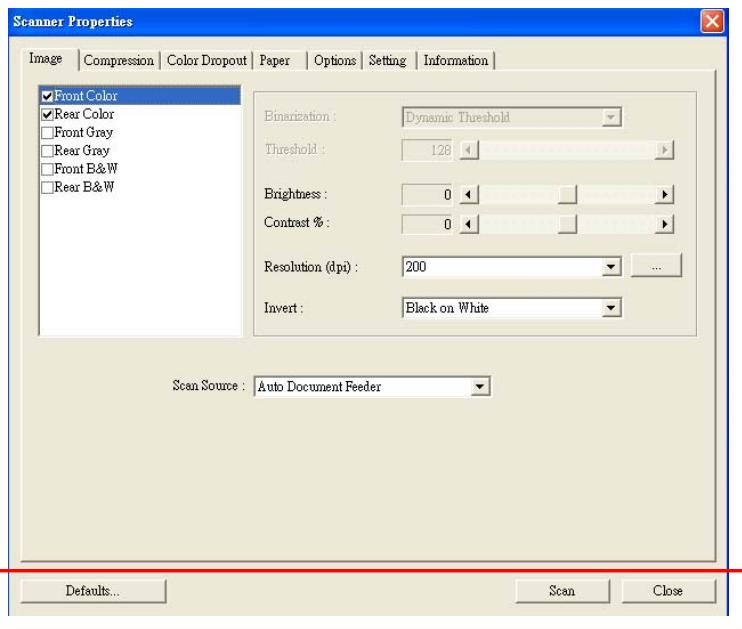Click the Brightness value field
The height and width of the screenshot is (629, 742).
point(427,195)
